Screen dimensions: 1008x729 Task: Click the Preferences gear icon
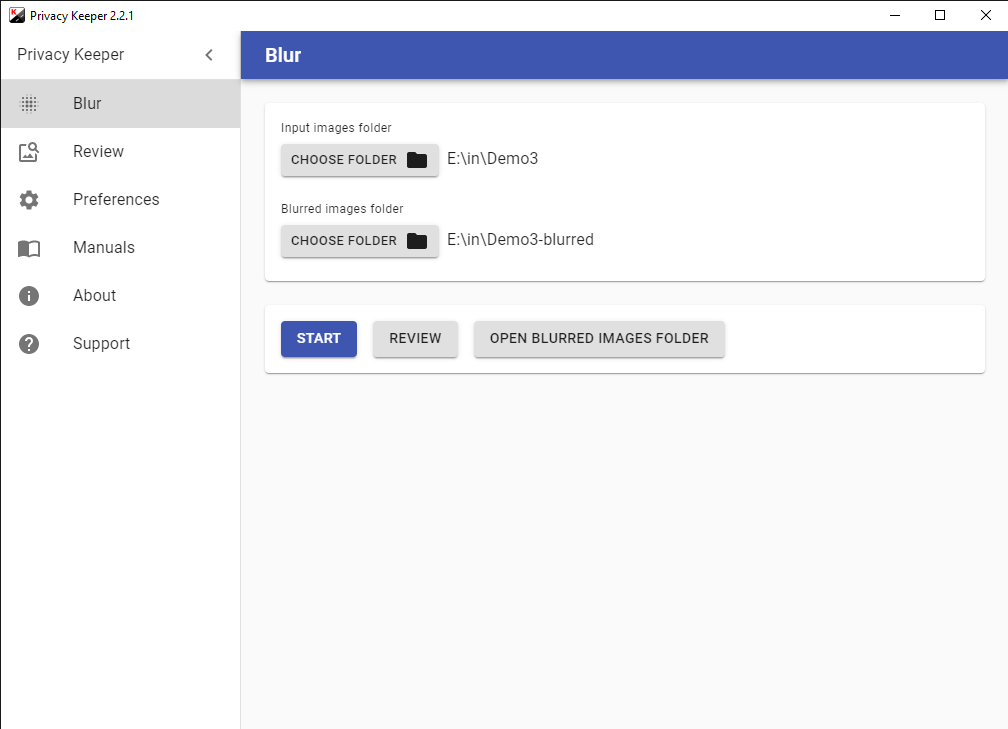(29, 200)
